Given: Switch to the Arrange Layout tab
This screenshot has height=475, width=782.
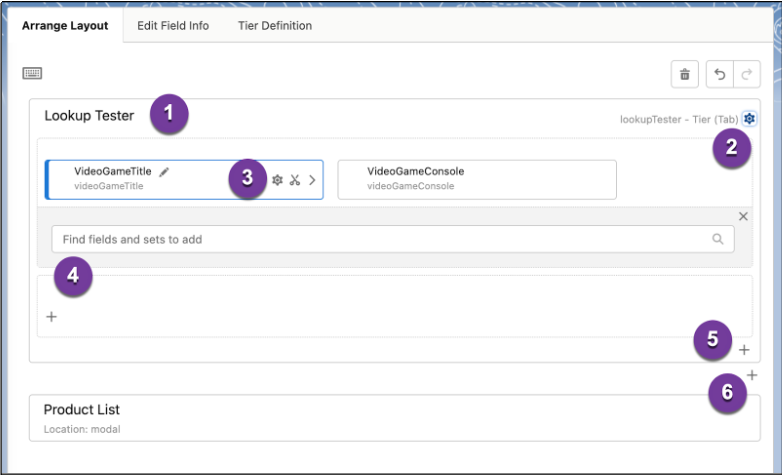Looking at the screenshot, I should [65, 25].
